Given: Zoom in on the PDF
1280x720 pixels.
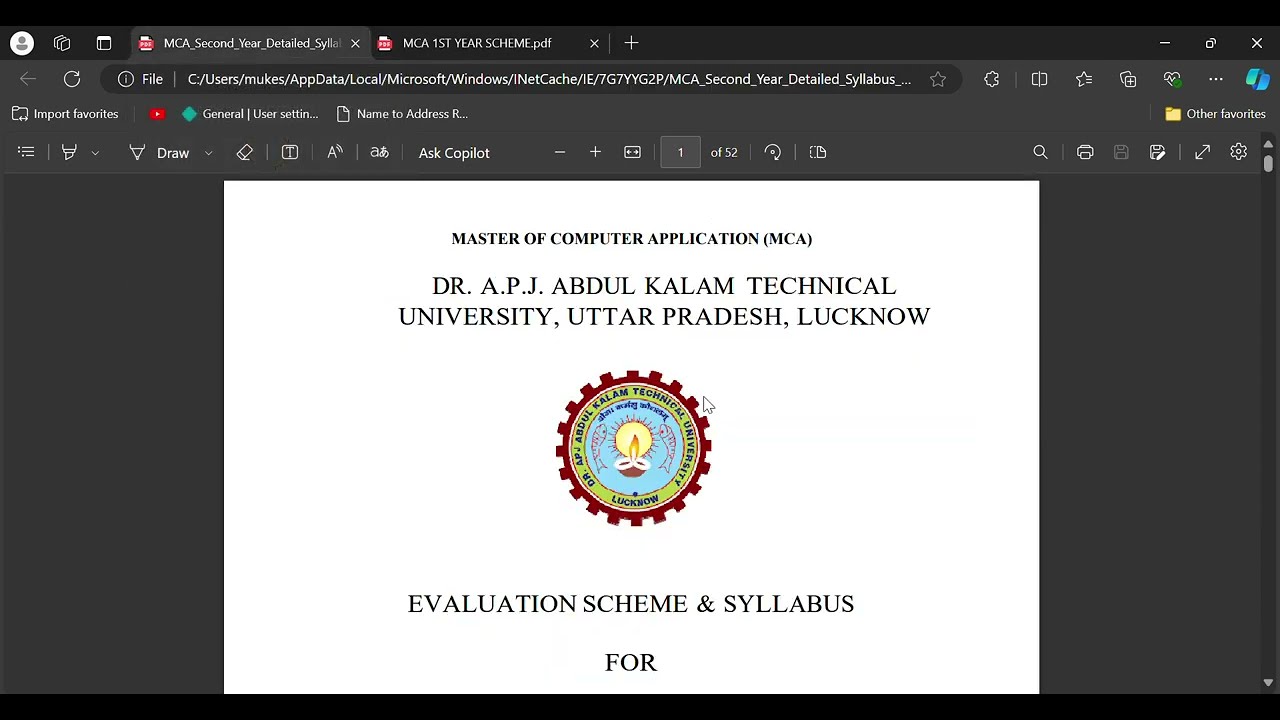Looking at the screenshot, I should 595,152.
